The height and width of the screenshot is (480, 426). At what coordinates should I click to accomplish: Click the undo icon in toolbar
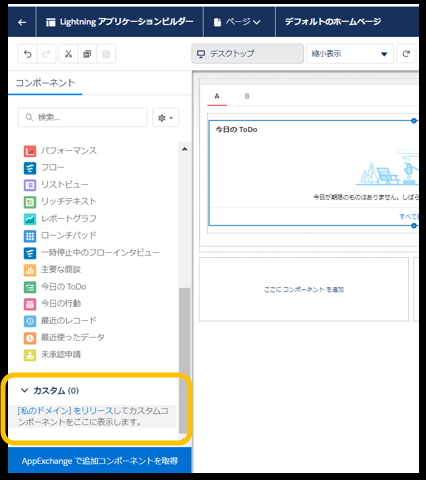pos(28,54)
